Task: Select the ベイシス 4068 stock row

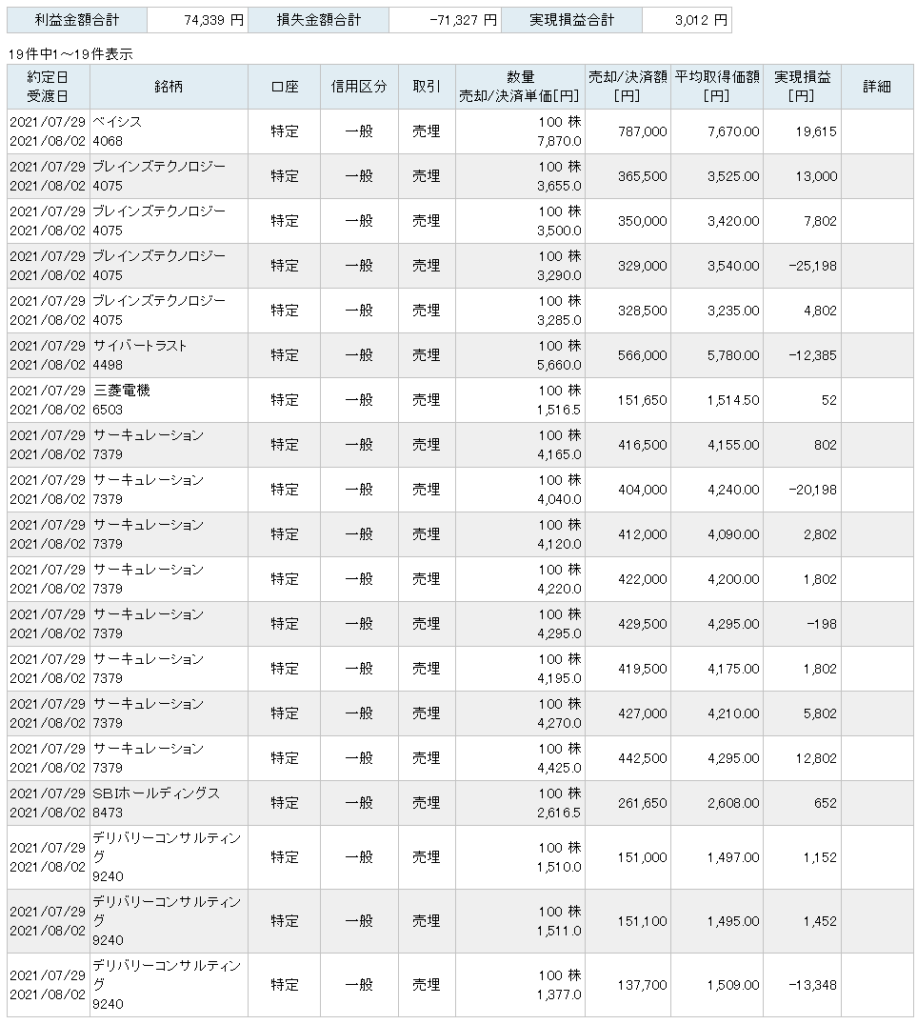Action: [x=460, y=131]
